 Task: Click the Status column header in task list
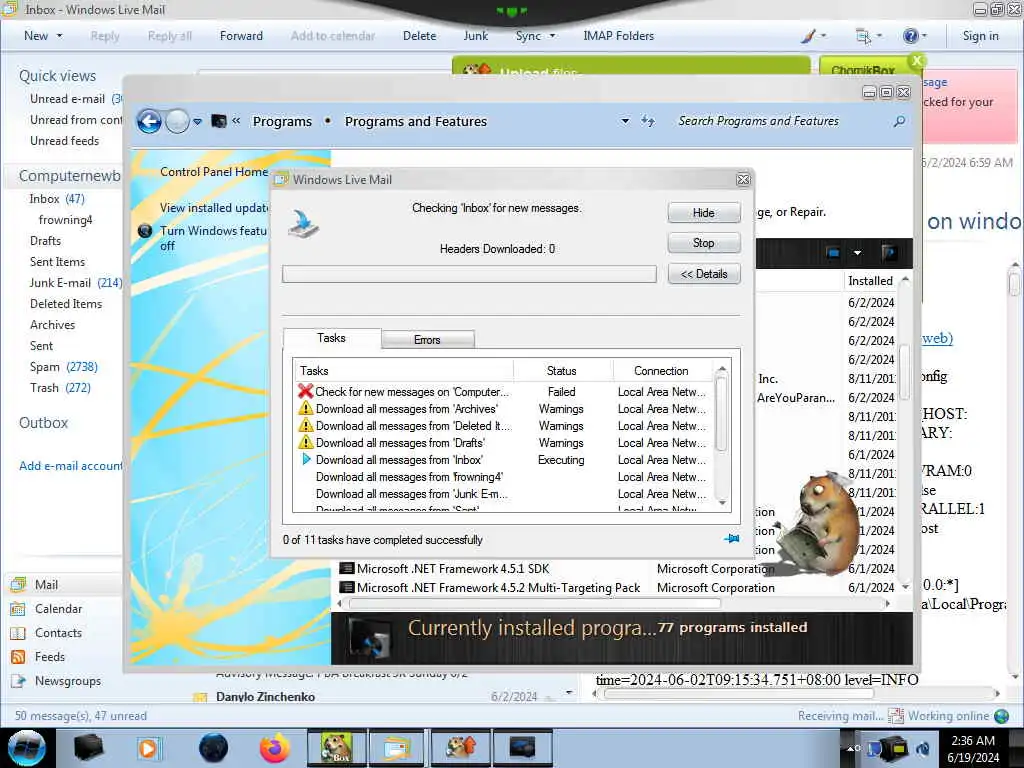tap(561, 371)
